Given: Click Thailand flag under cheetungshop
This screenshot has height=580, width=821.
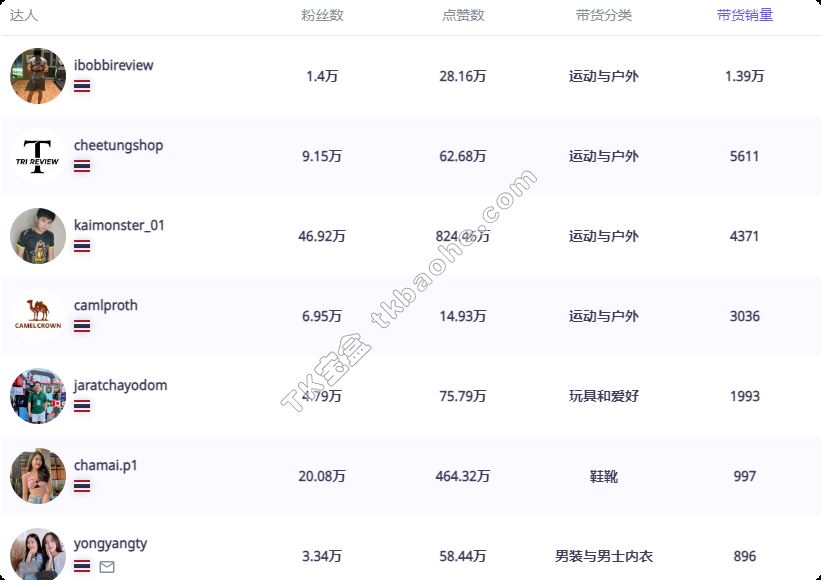Looking at the screenshot, I should (82, 166).
